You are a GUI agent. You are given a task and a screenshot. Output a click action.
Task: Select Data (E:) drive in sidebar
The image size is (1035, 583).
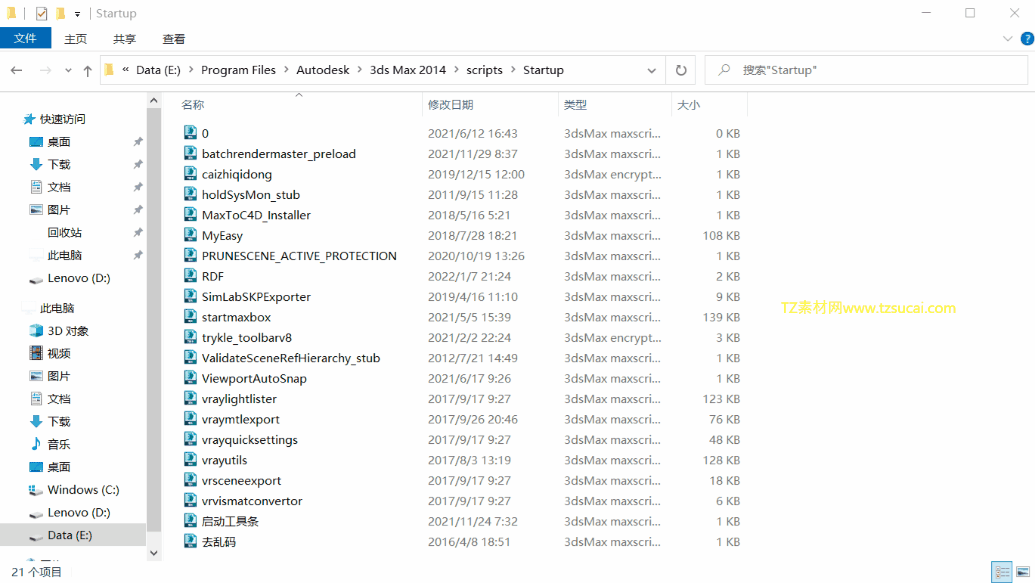pyautogui.click(x=69, y=535)
